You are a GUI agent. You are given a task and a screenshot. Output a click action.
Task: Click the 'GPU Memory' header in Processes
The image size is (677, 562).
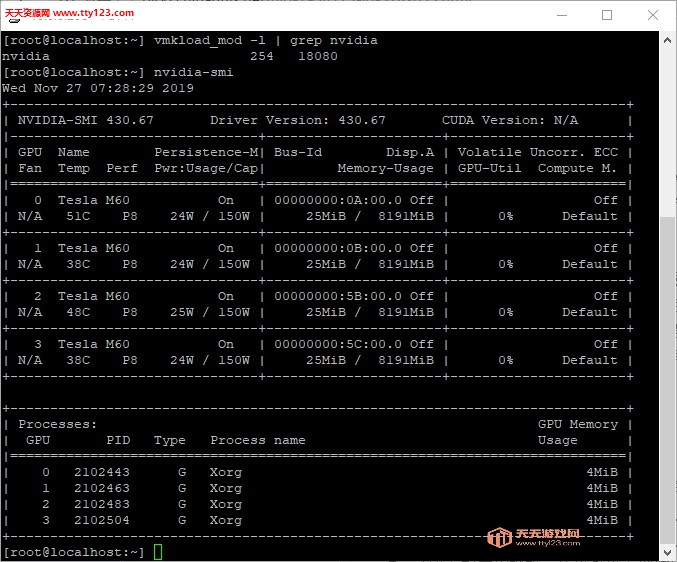[x=578, y=424]
